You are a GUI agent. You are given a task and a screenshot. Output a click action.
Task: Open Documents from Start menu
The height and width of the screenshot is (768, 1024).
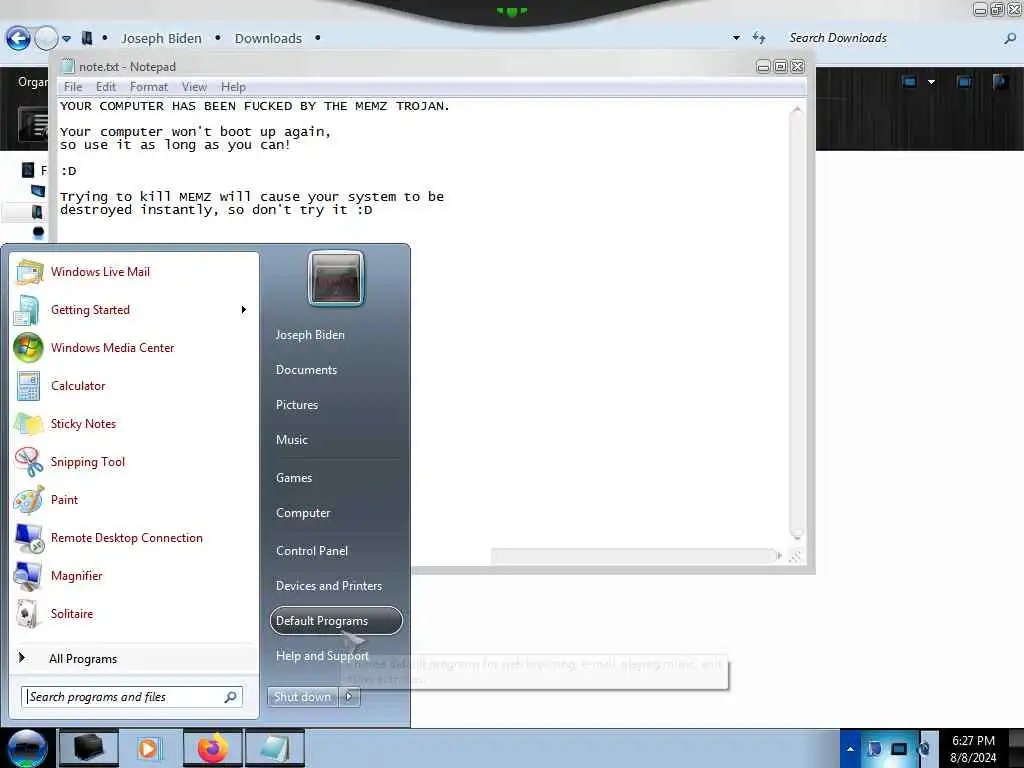coord(306,370)
